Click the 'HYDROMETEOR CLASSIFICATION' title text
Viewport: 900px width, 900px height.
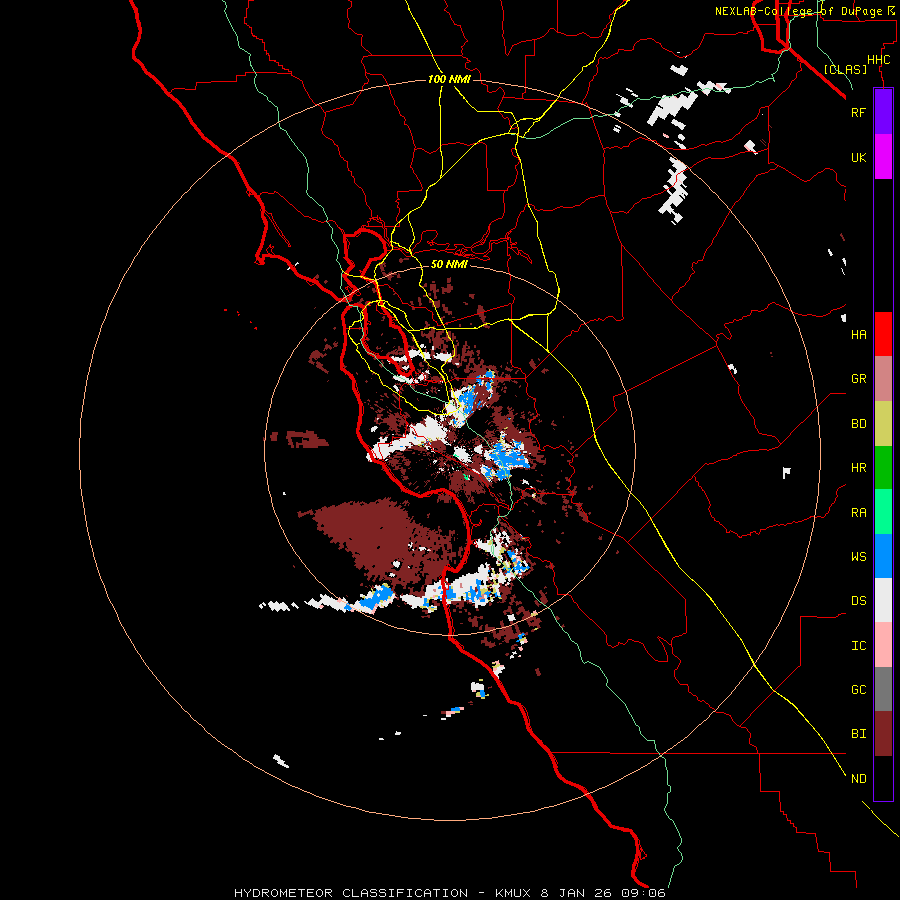coord(351,893)
